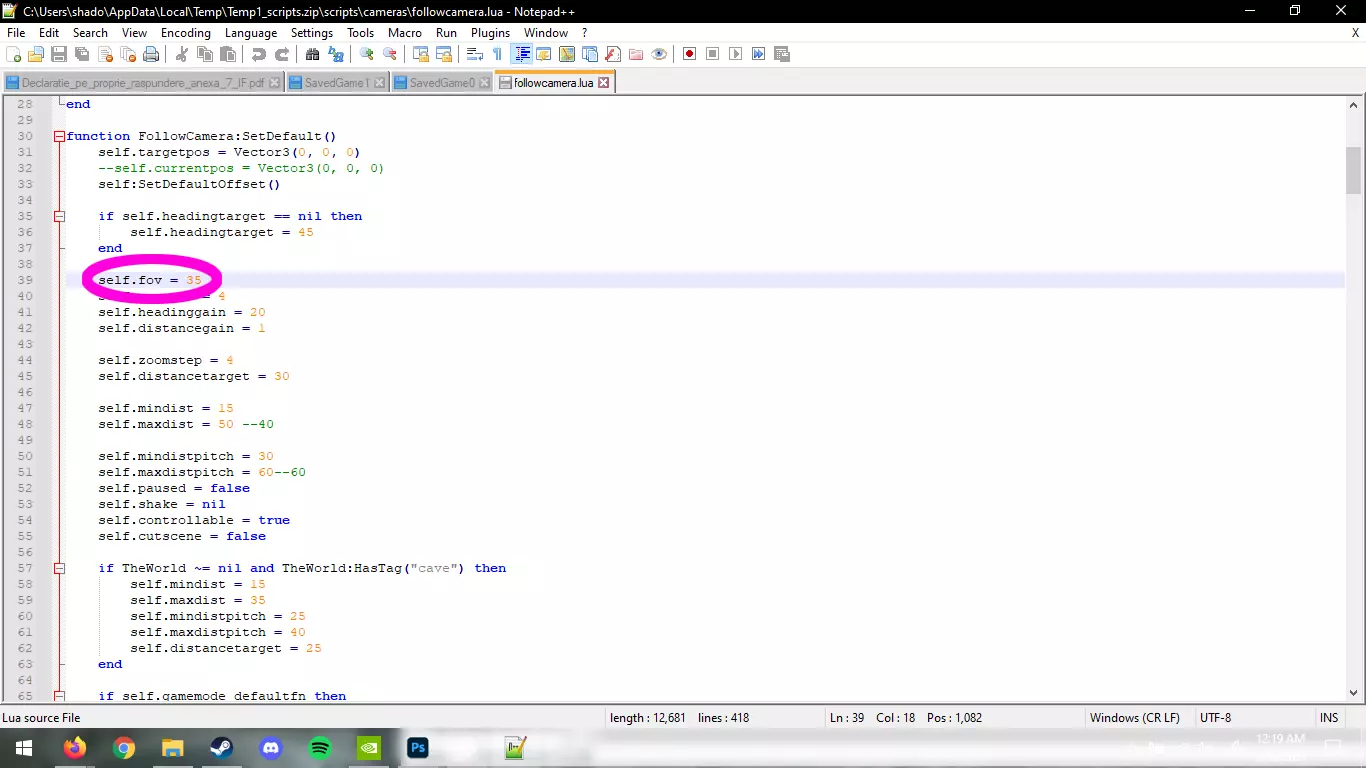This screenshot has height=768, width=1366.
Task: Toggle Show All Characters pilcrow button
Action: [x=497, y=54]
